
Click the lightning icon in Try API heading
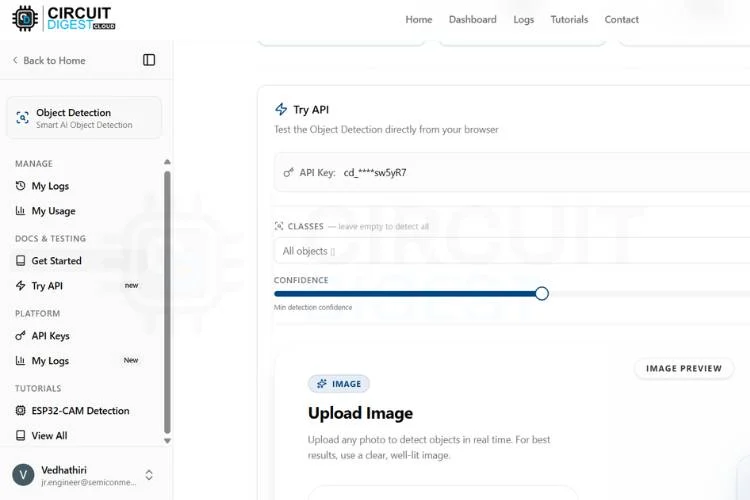[281, 109]
